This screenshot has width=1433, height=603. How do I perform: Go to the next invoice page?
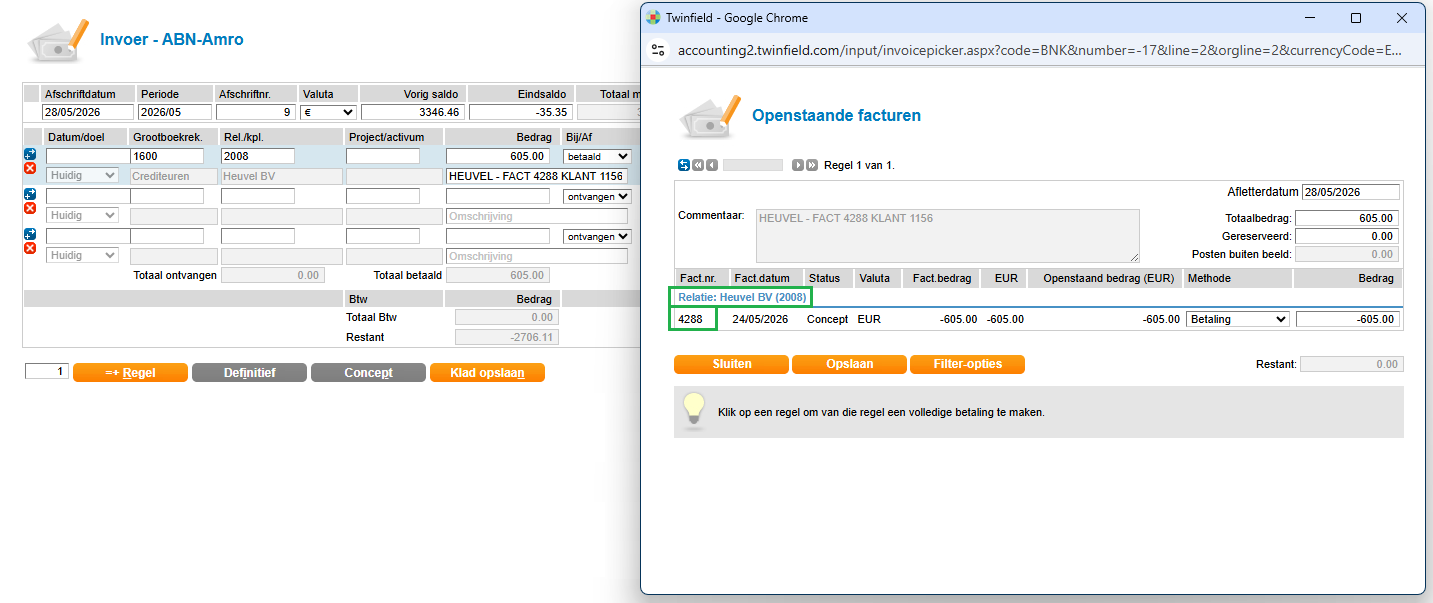point(798,165)
